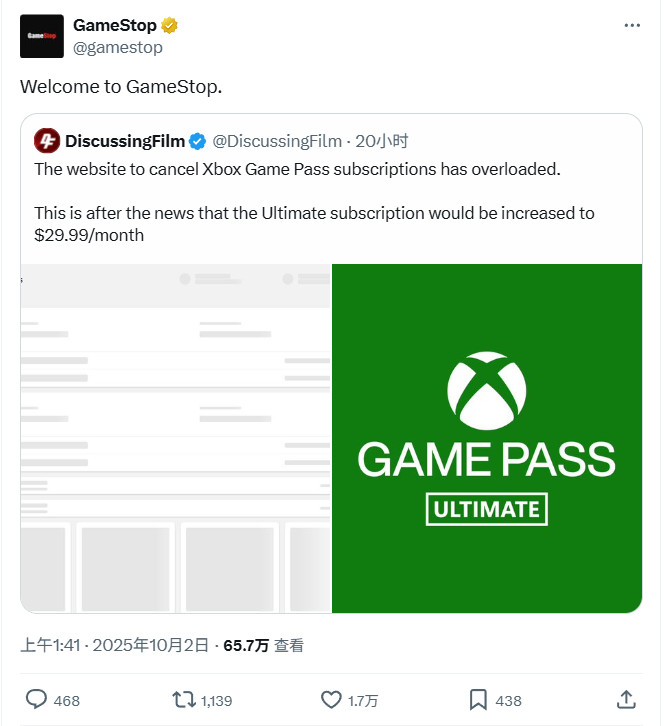Like the tweet with heart icon
The image size is (670, 726).
point(331,699)
